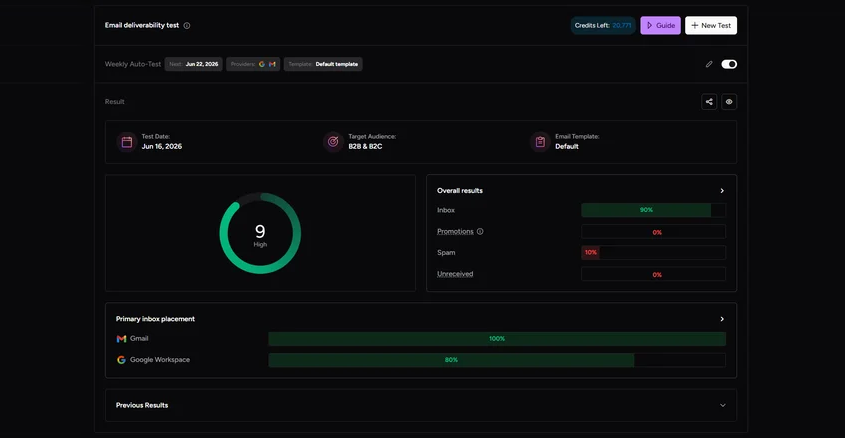Click the clipboard icon beside Email Template
This screenshot has width=845, height=438.
540,142
